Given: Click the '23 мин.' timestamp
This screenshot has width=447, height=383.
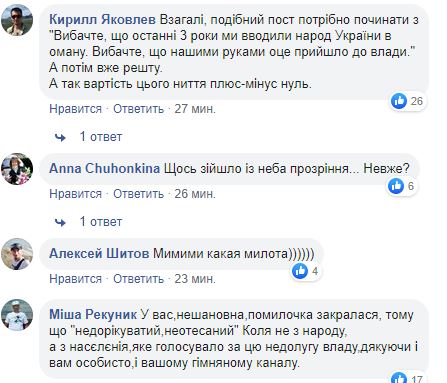Looking at the screenshot, I should point(195,279).
